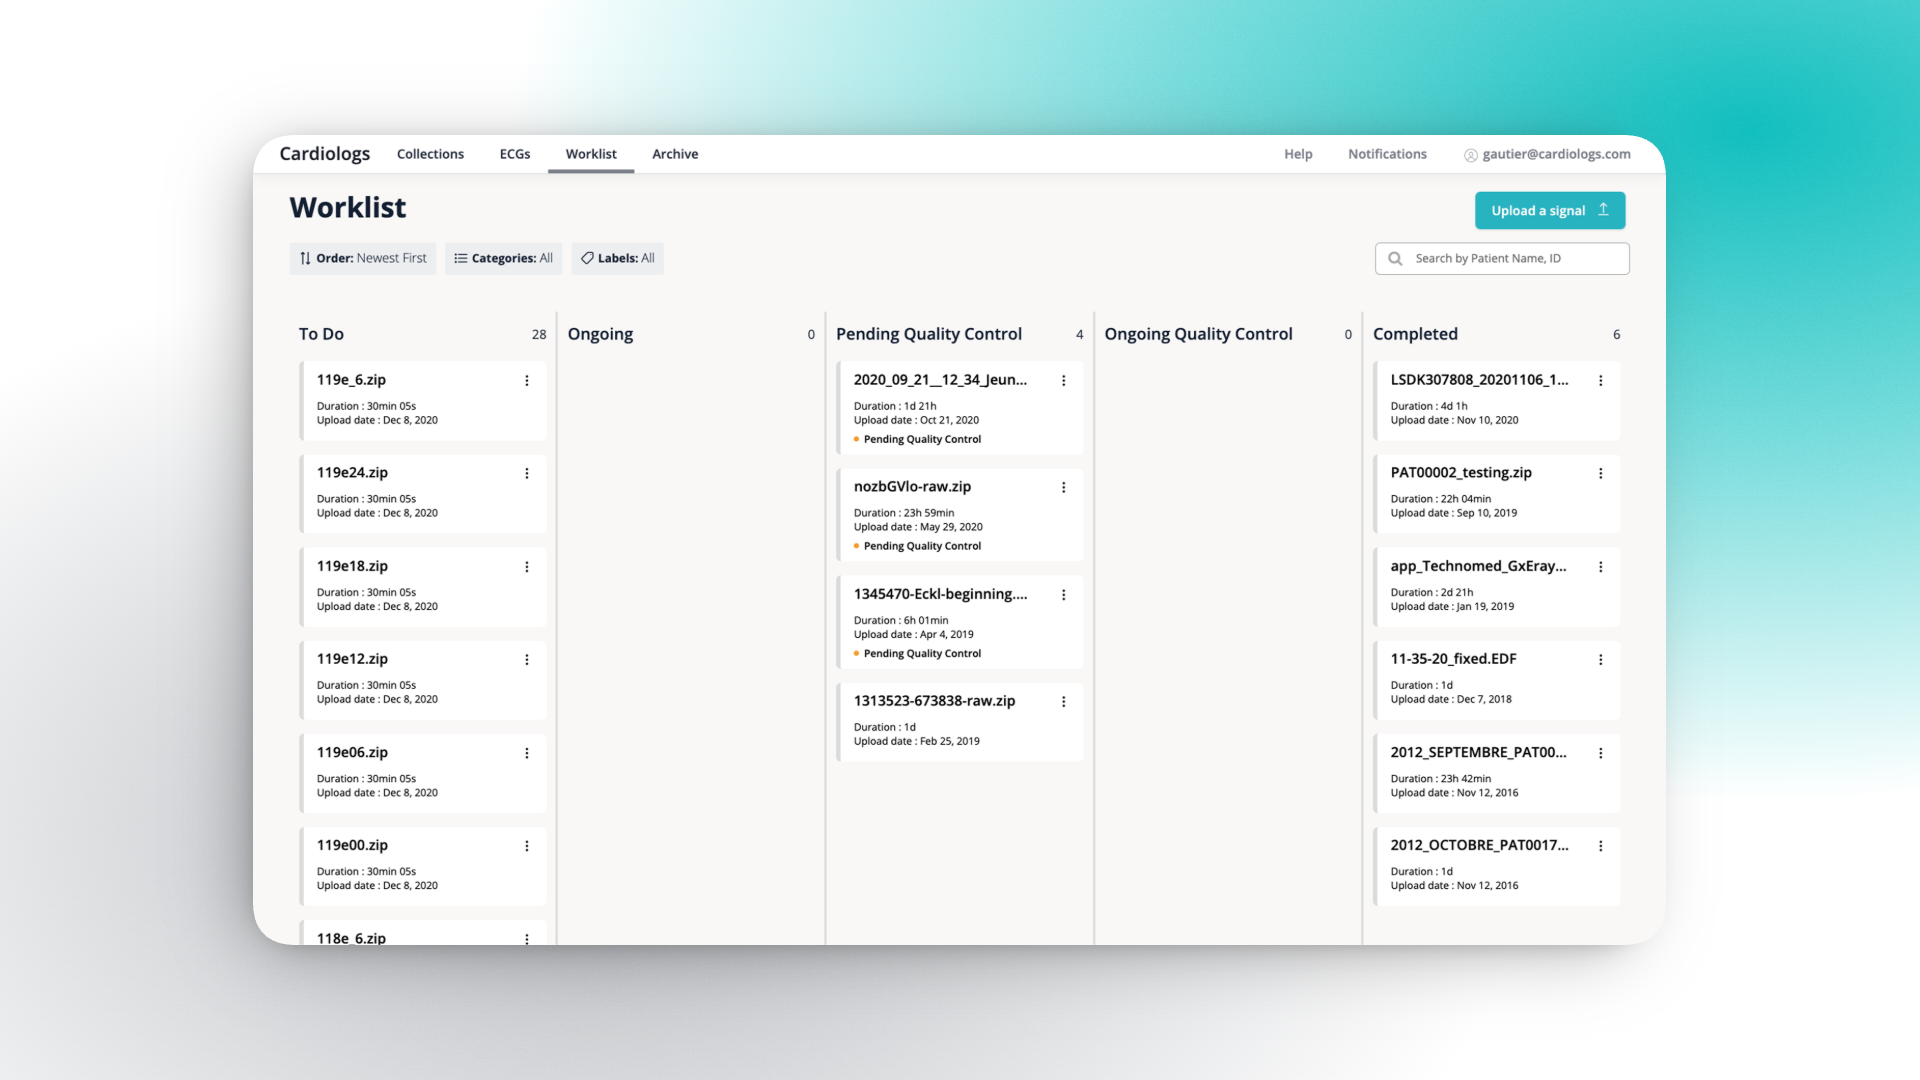Click the tag icon on the Labels filter
The height and width of the screenshot is (1080, 1920).
(588, 258)
